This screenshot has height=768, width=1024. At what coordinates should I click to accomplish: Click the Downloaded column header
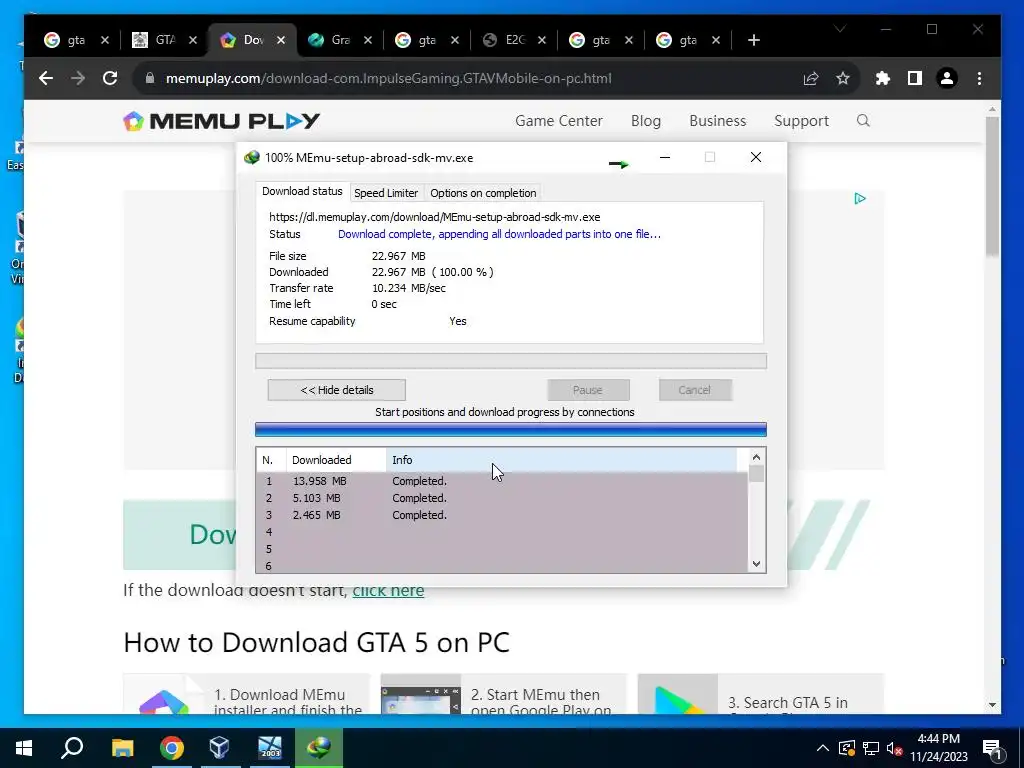point(336,460)
